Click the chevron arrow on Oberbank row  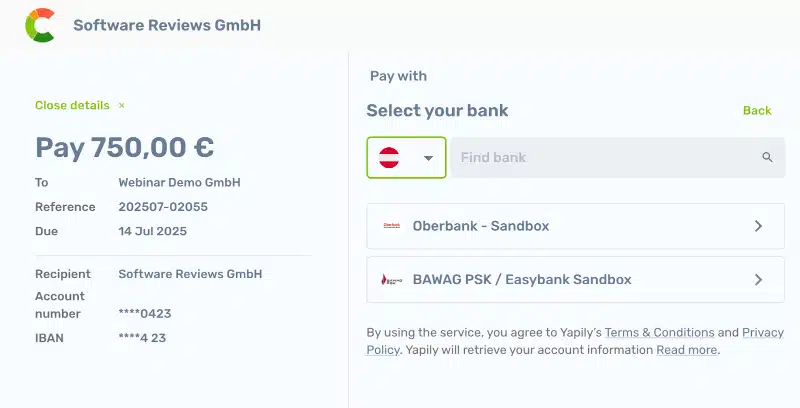coord(759,226)
